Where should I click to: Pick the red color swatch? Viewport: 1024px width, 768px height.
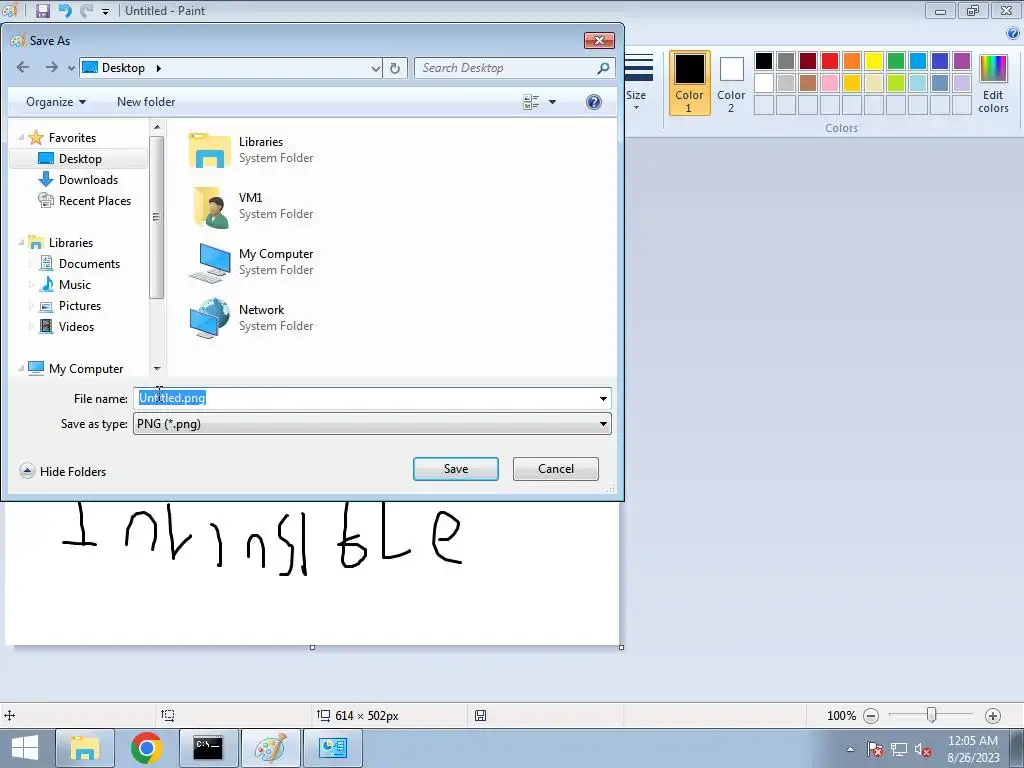(829, 61)
